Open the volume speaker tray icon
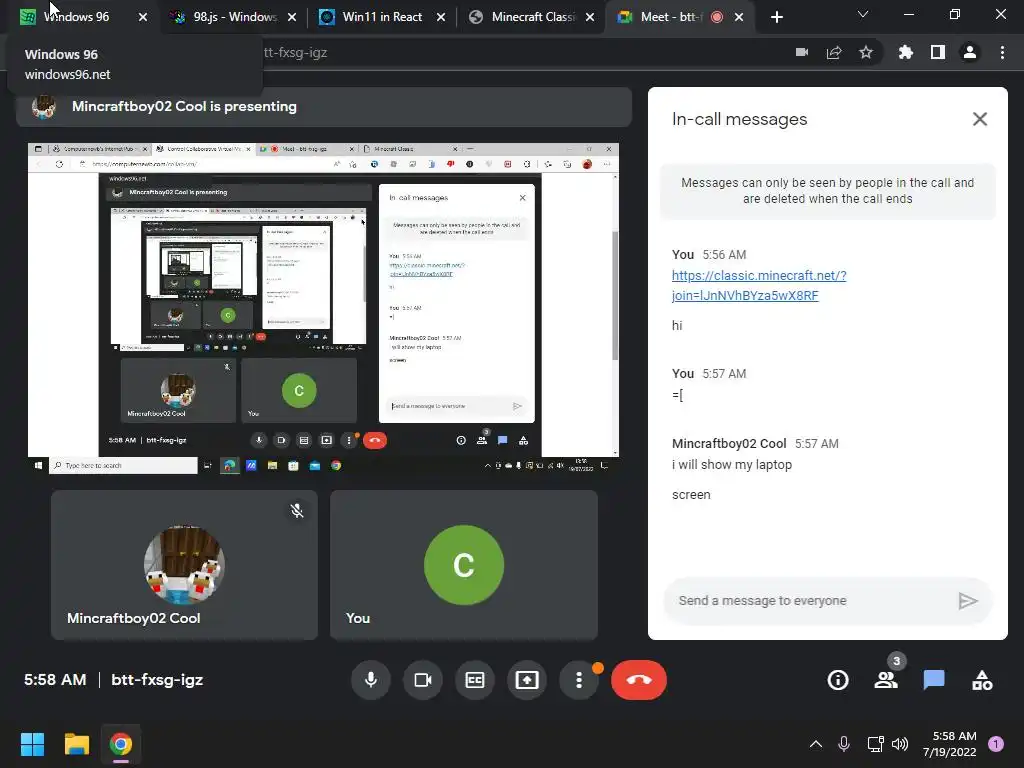1024x768 pixels. pyautogui.click(x=900, y=744)
